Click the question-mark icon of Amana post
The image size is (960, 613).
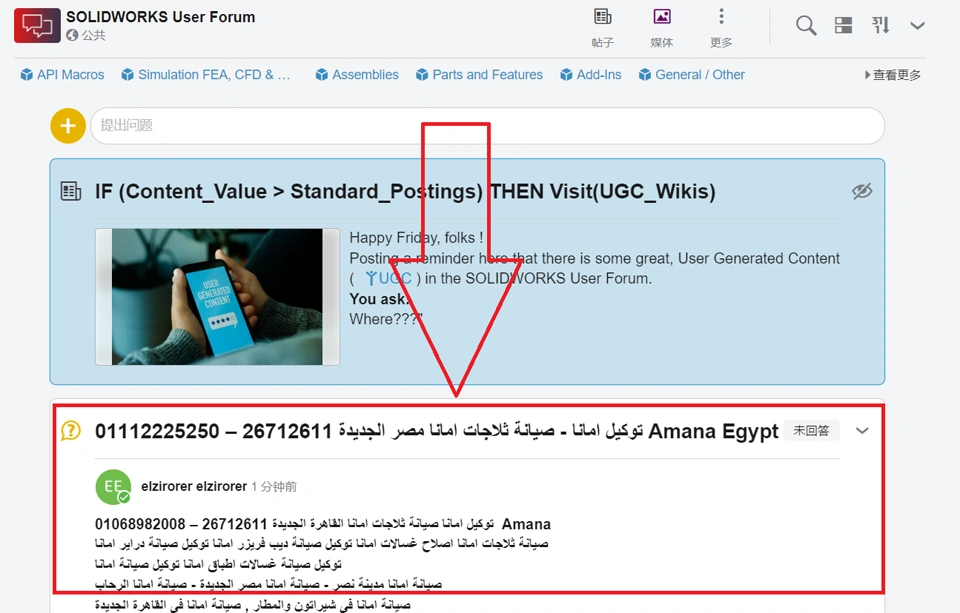[71, 431]
